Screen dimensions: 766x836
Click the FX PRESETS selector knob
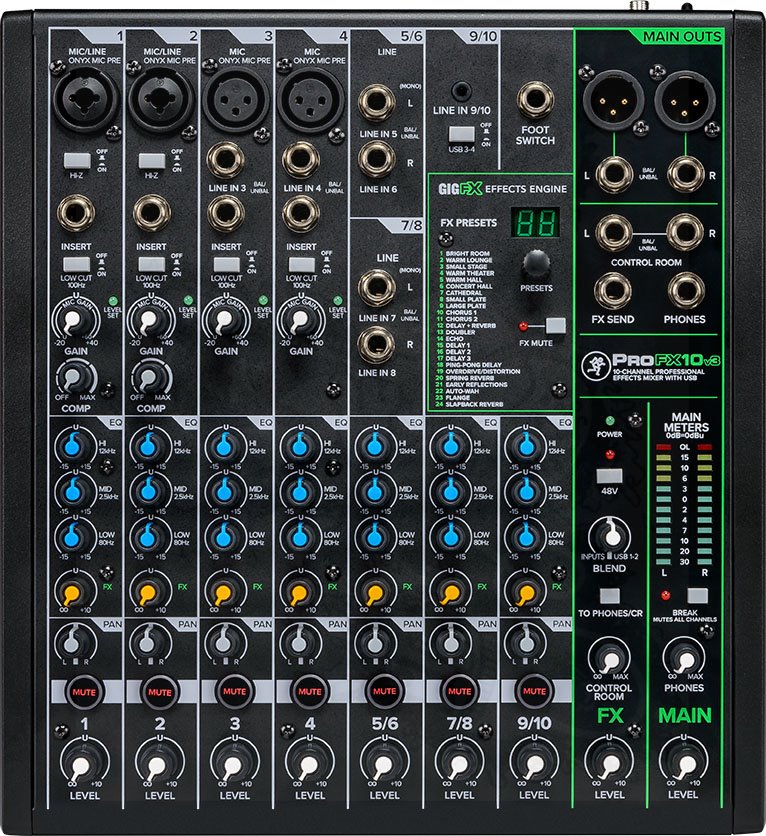[537, 263]
